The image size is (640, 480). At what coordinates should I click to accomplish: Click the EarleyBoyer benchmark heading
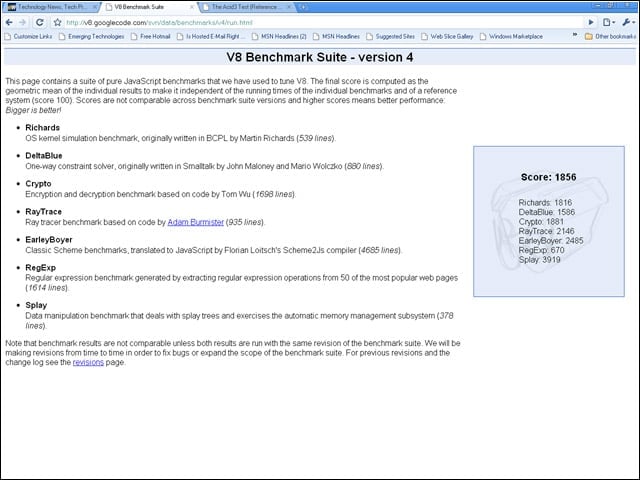click(x=49, y=240)
